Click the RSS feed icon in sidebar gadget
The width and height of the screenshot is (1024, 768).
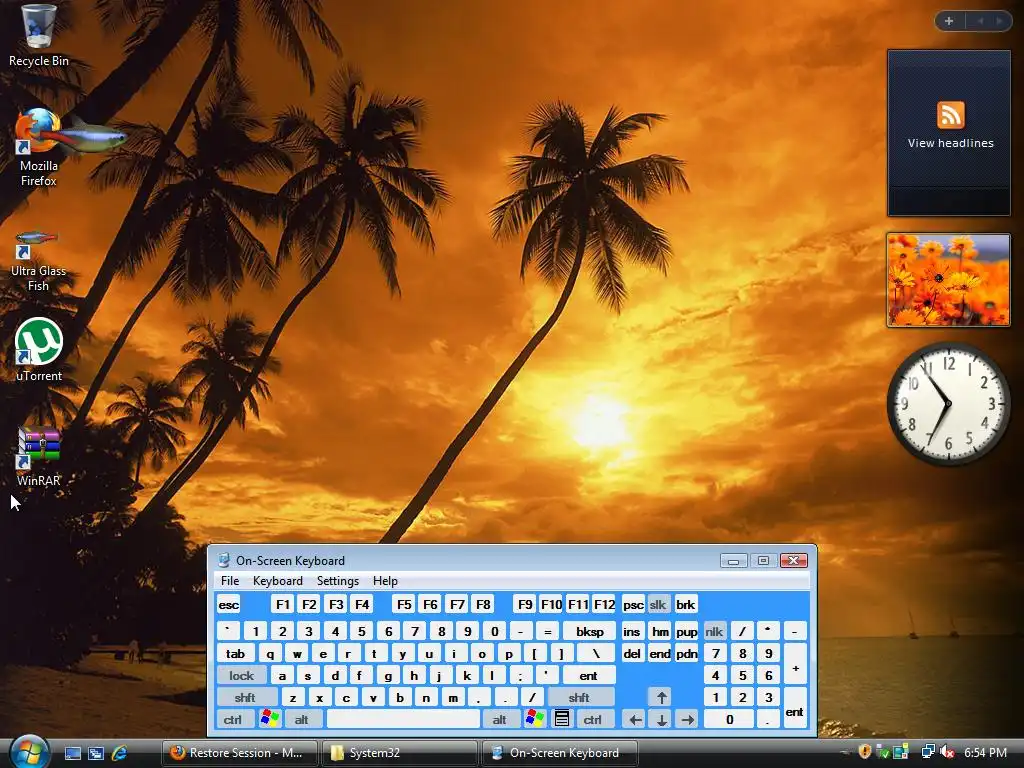point(950,116)
